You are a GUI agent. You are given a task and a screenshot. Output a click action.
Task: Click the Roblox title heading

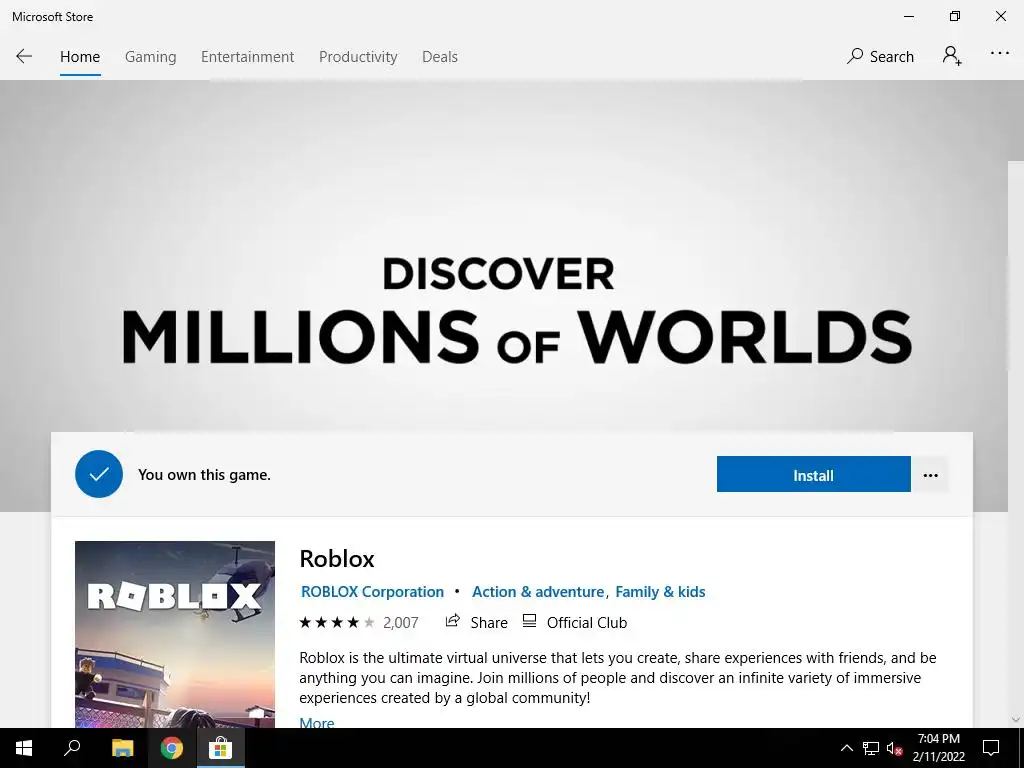click(x=337, y=559)
